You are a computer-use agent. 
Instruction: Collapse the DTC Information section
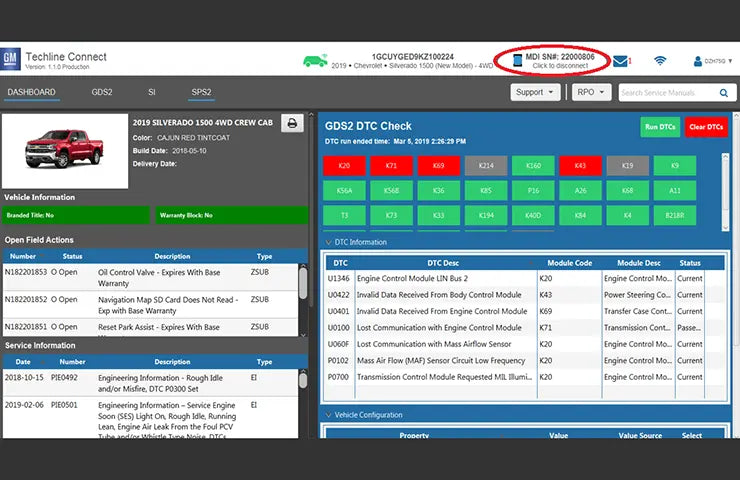[329, 242]
